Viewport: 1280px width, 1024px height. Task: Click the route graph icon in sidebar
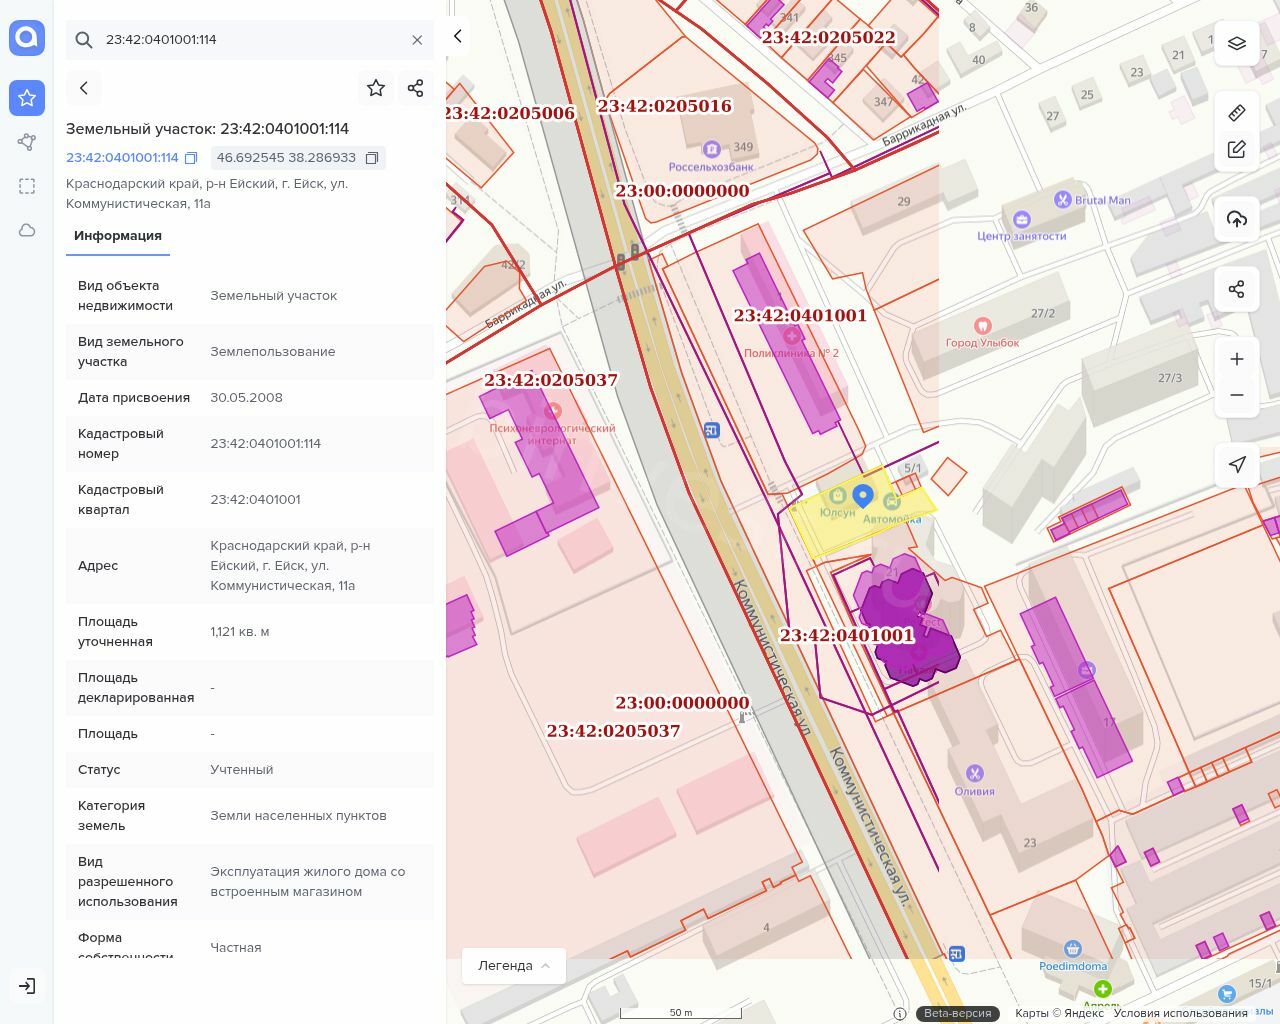27,142
